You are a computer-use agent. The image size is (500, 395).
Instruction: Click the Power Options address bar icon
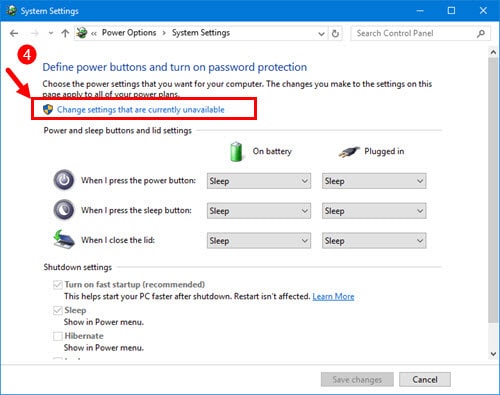82,33
